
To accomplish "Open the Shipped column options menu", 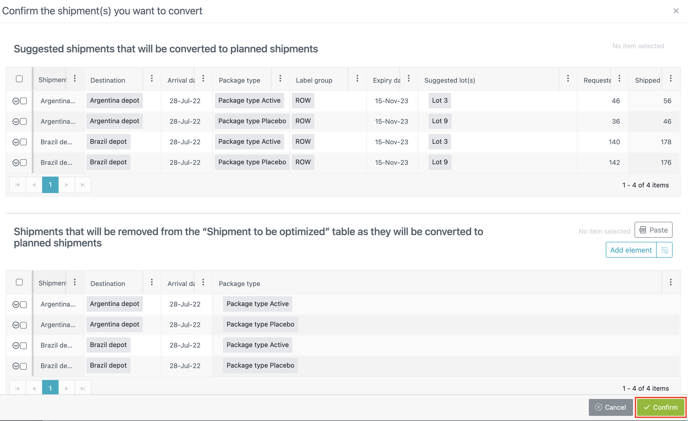I will [x=671, y=79].
